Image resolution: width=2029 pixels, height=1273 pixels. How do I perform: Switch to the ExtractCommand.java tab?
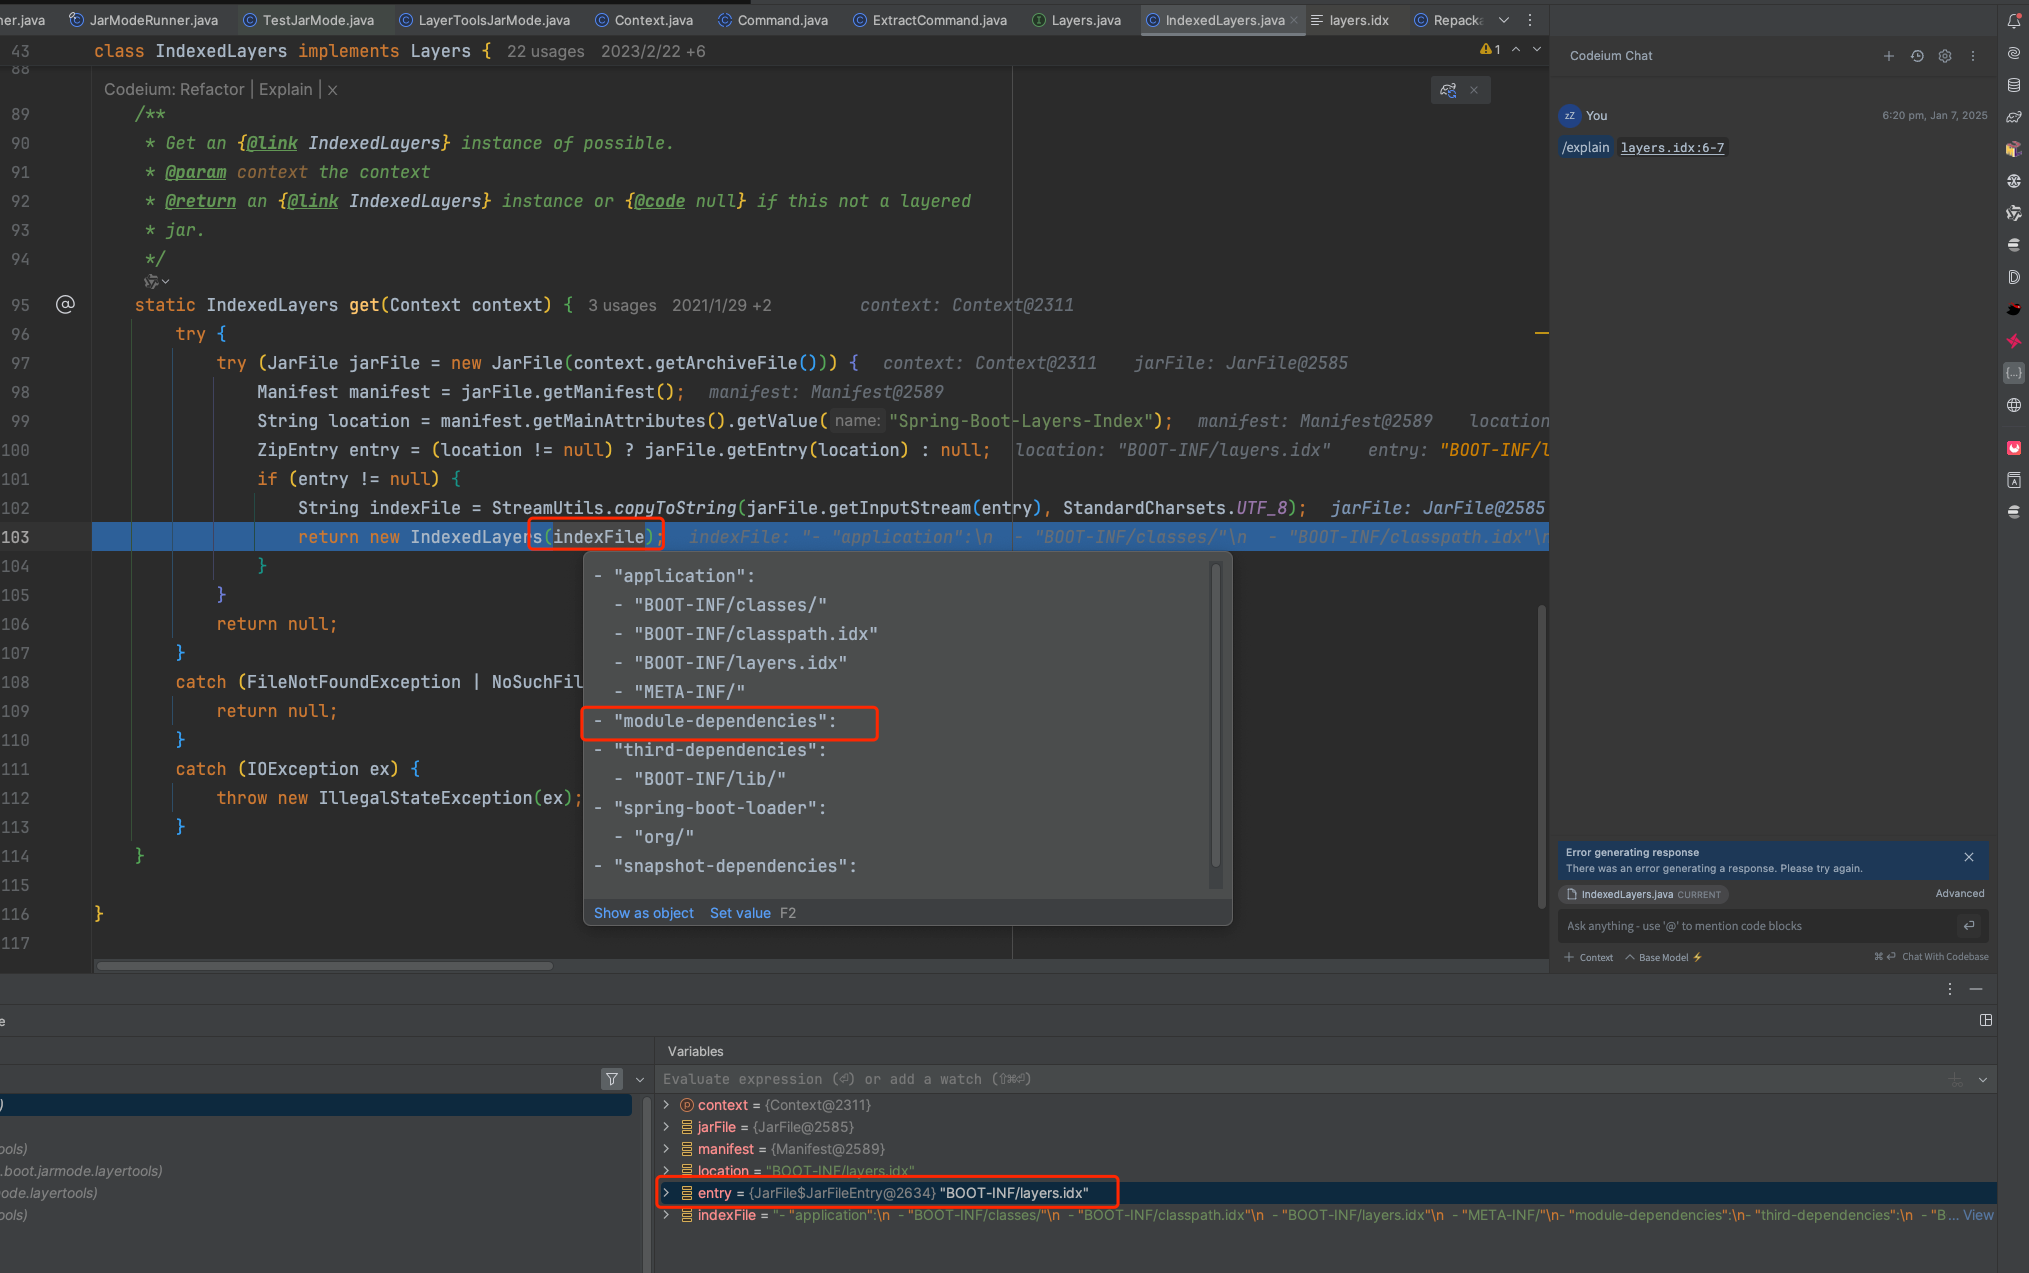[x=938, y=20]
